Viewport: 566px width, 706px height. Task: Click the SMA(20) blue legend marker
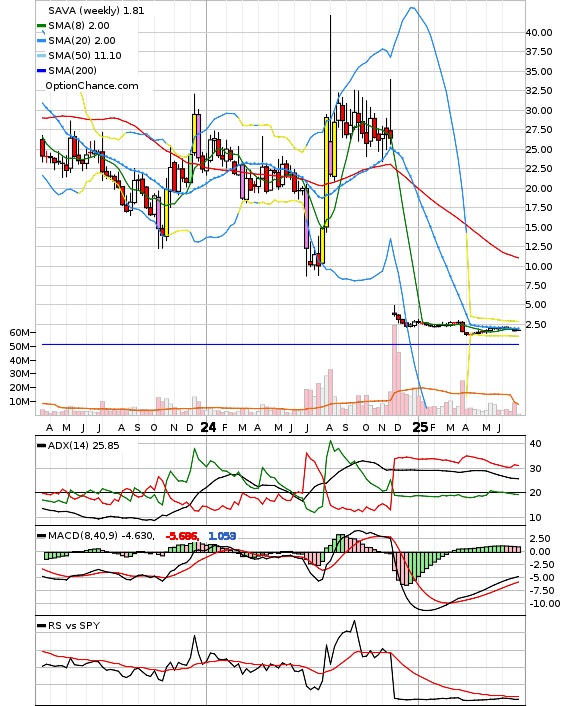(x=41, y=41)
